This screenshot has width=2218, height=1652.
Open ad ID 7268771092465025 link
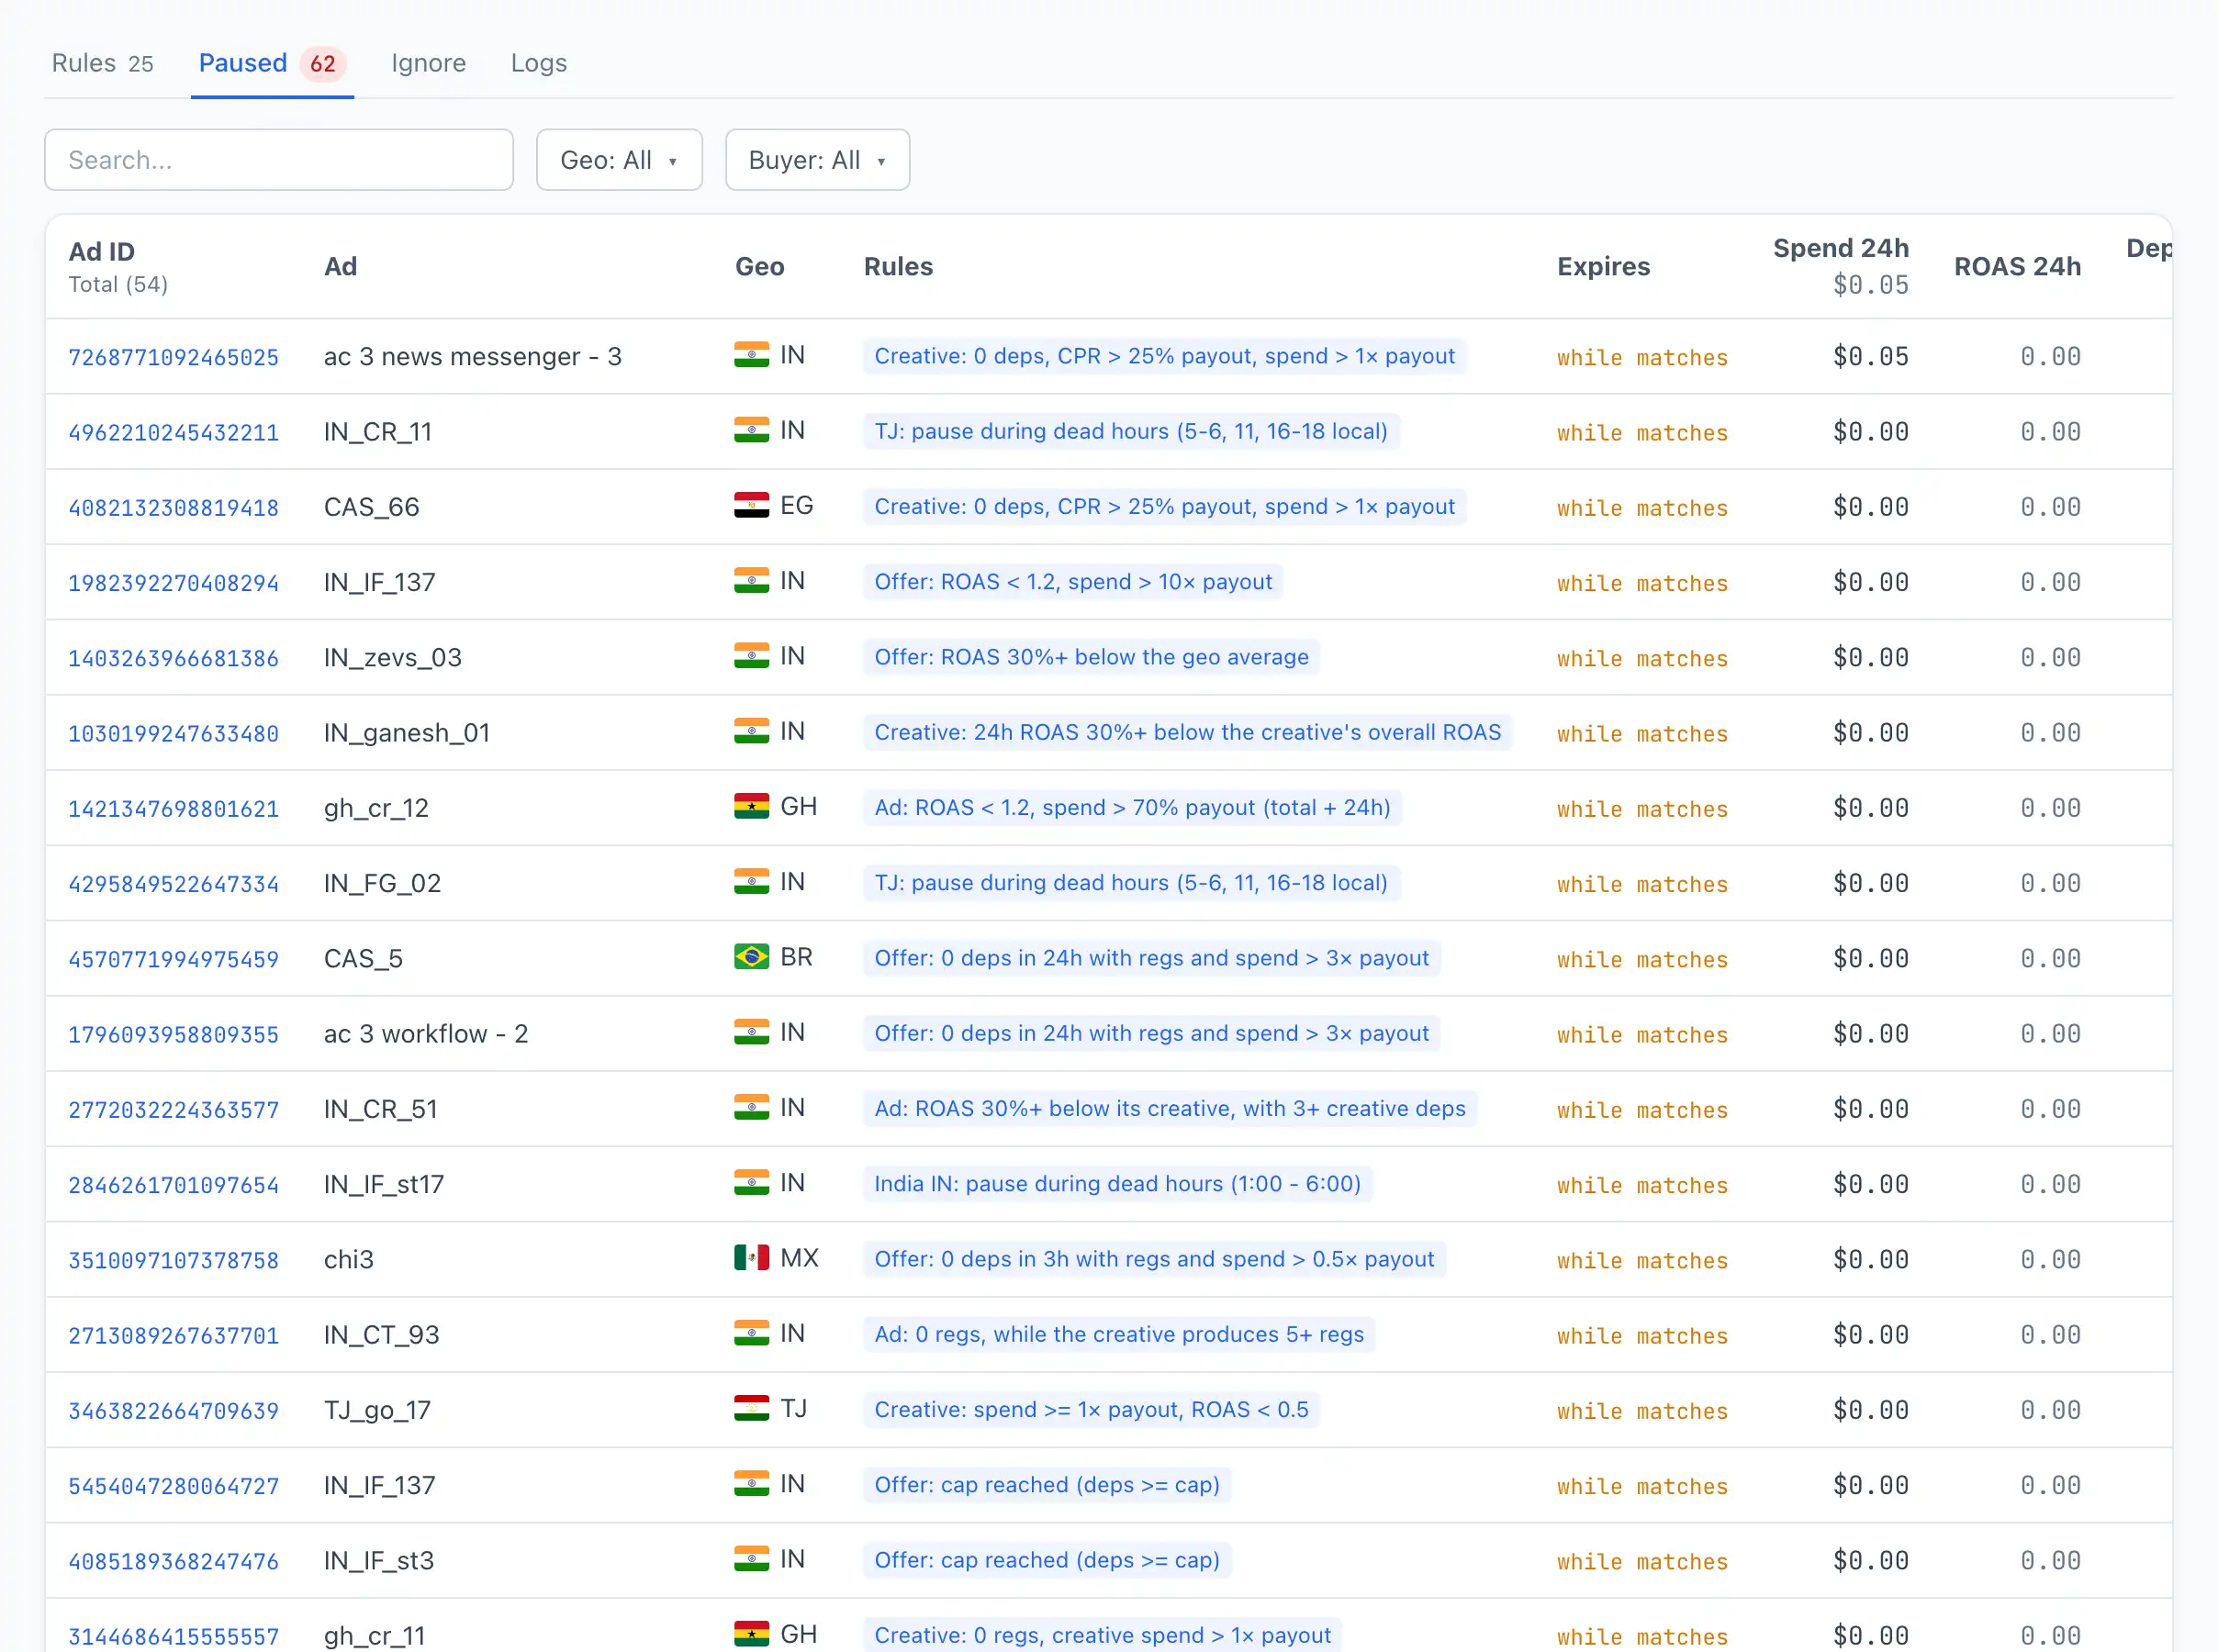tap(173, 357)
